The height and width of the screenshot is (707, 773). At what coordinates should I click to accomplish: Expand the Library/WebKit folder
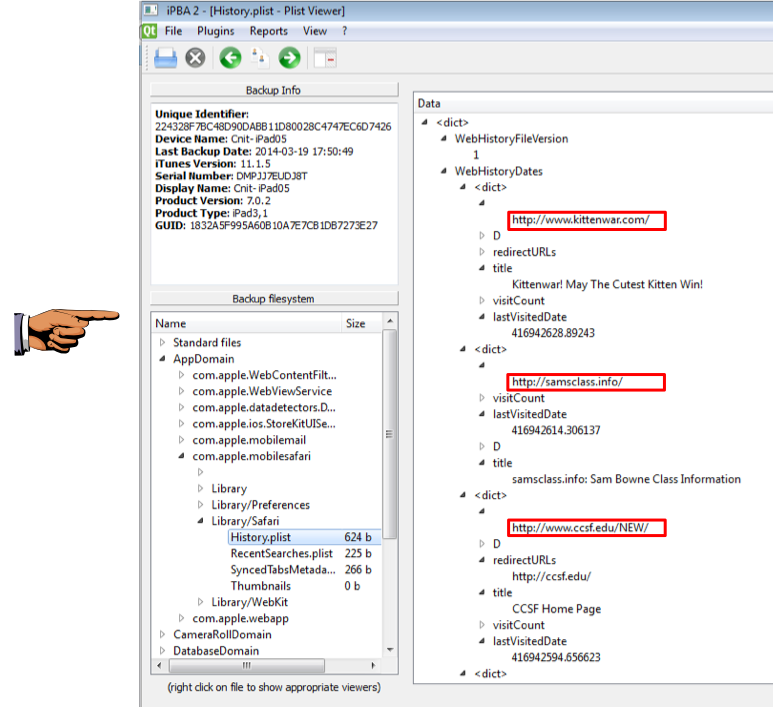tap(200, 602)
